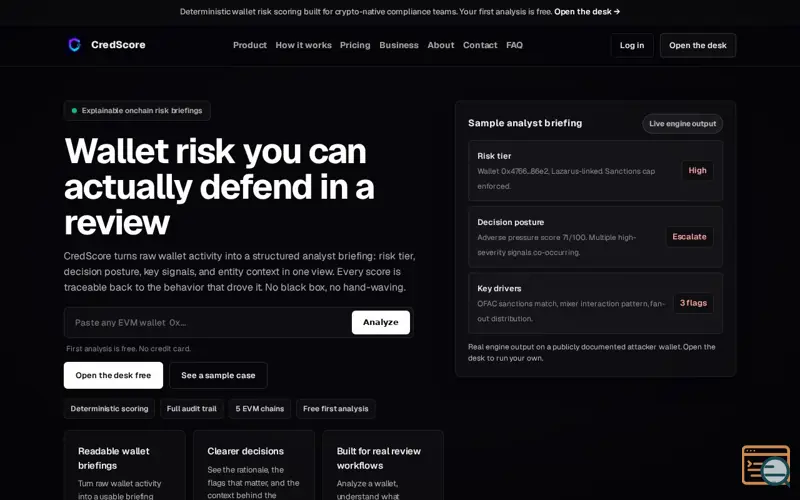Click the Real engine output footnote text

tap(591, 353)
